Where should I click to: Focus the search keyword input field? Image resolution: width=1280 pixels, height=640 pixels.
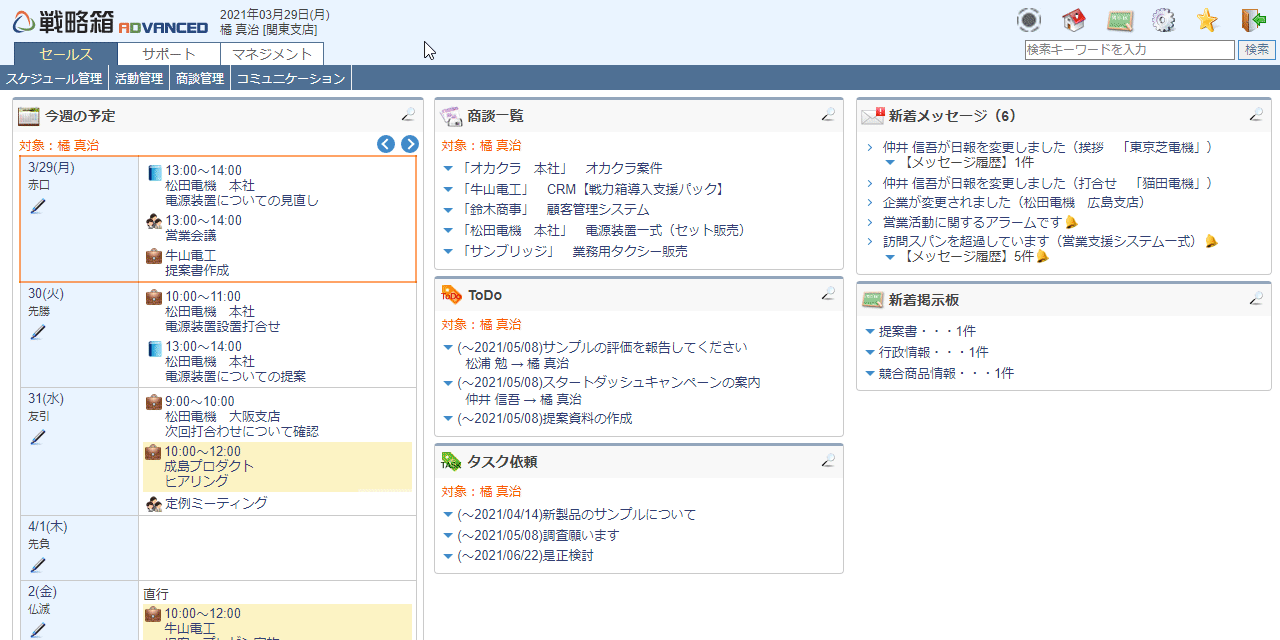click(x=1129, y=50)
